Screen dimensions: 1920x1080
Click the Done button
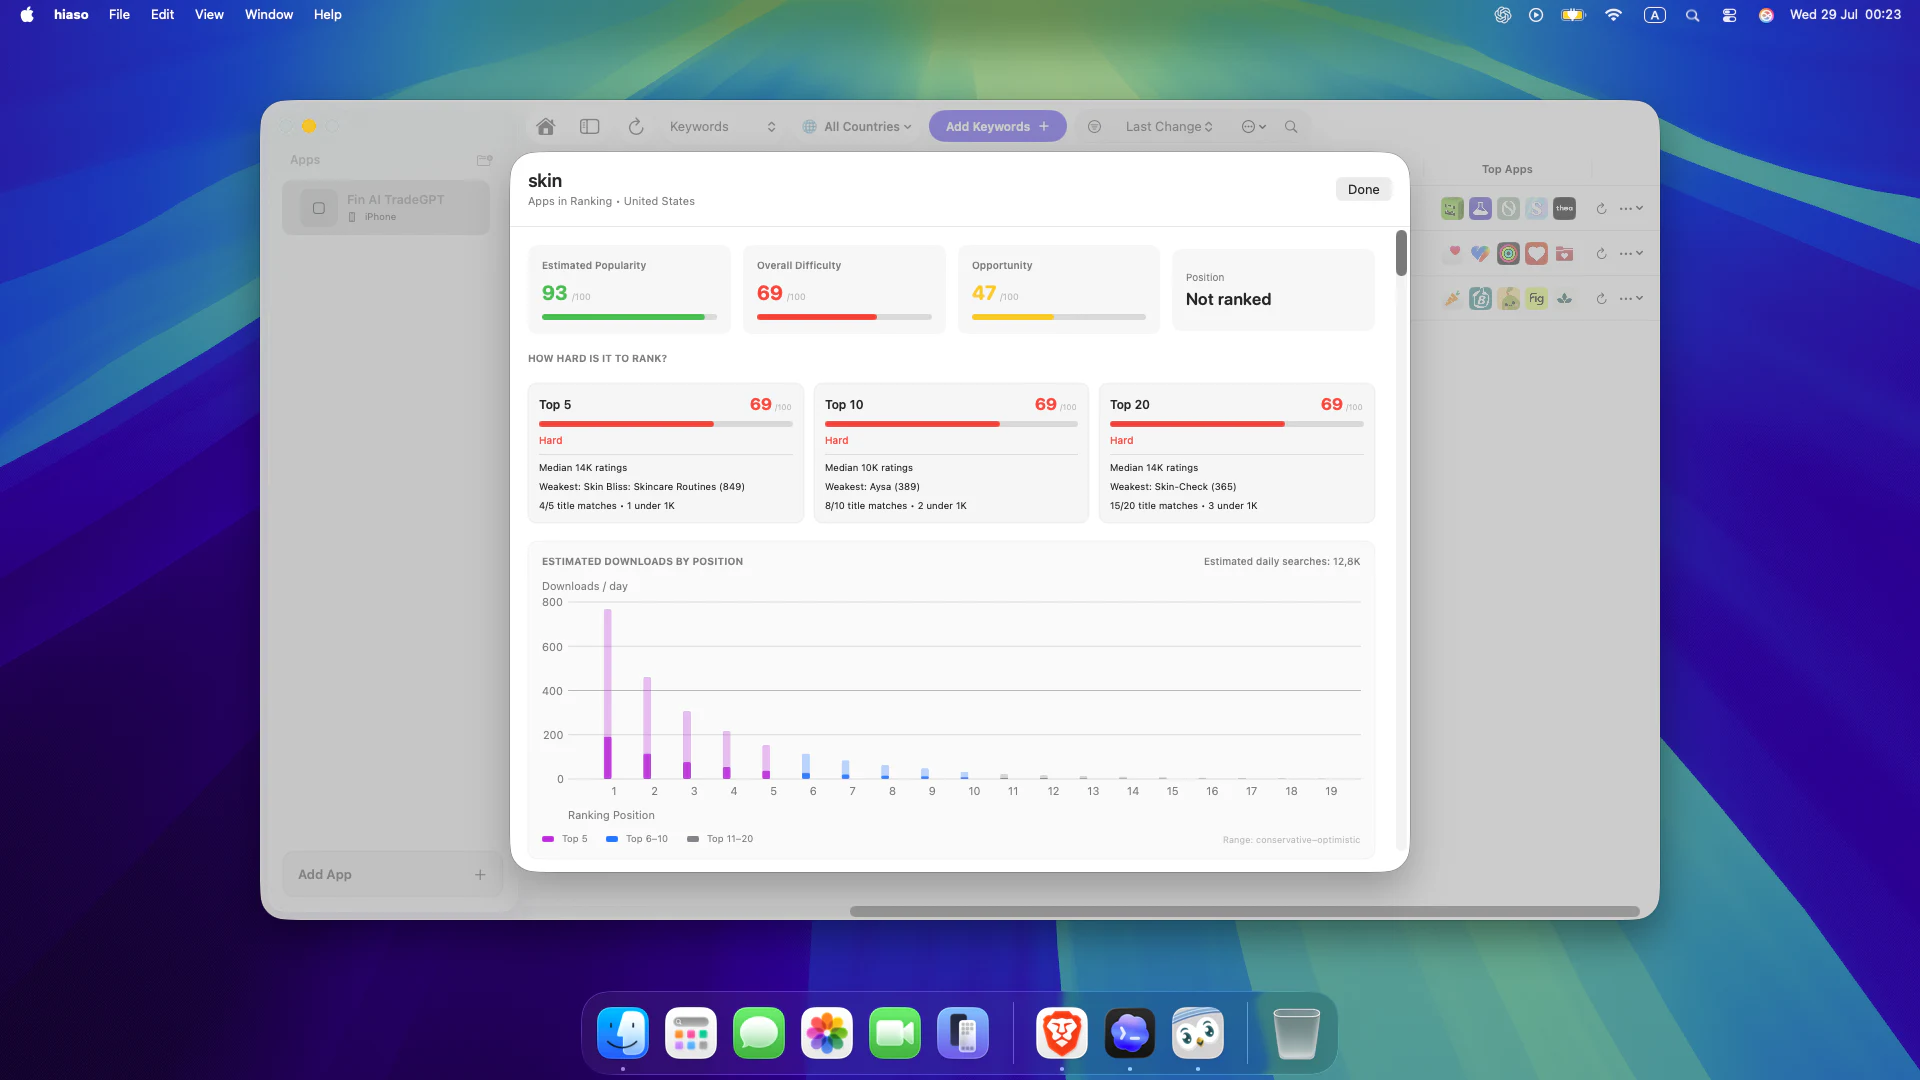1363,189
